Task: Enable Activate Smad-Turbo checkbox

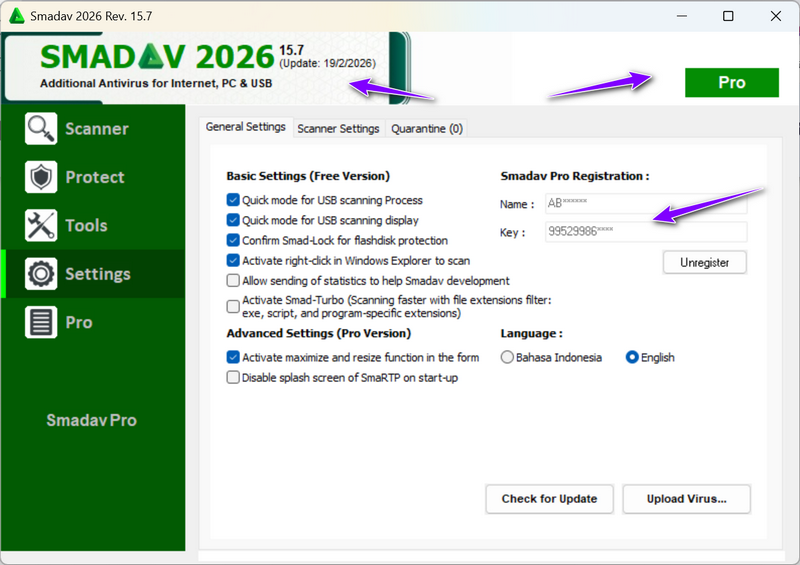Action: tap(233, 306)
